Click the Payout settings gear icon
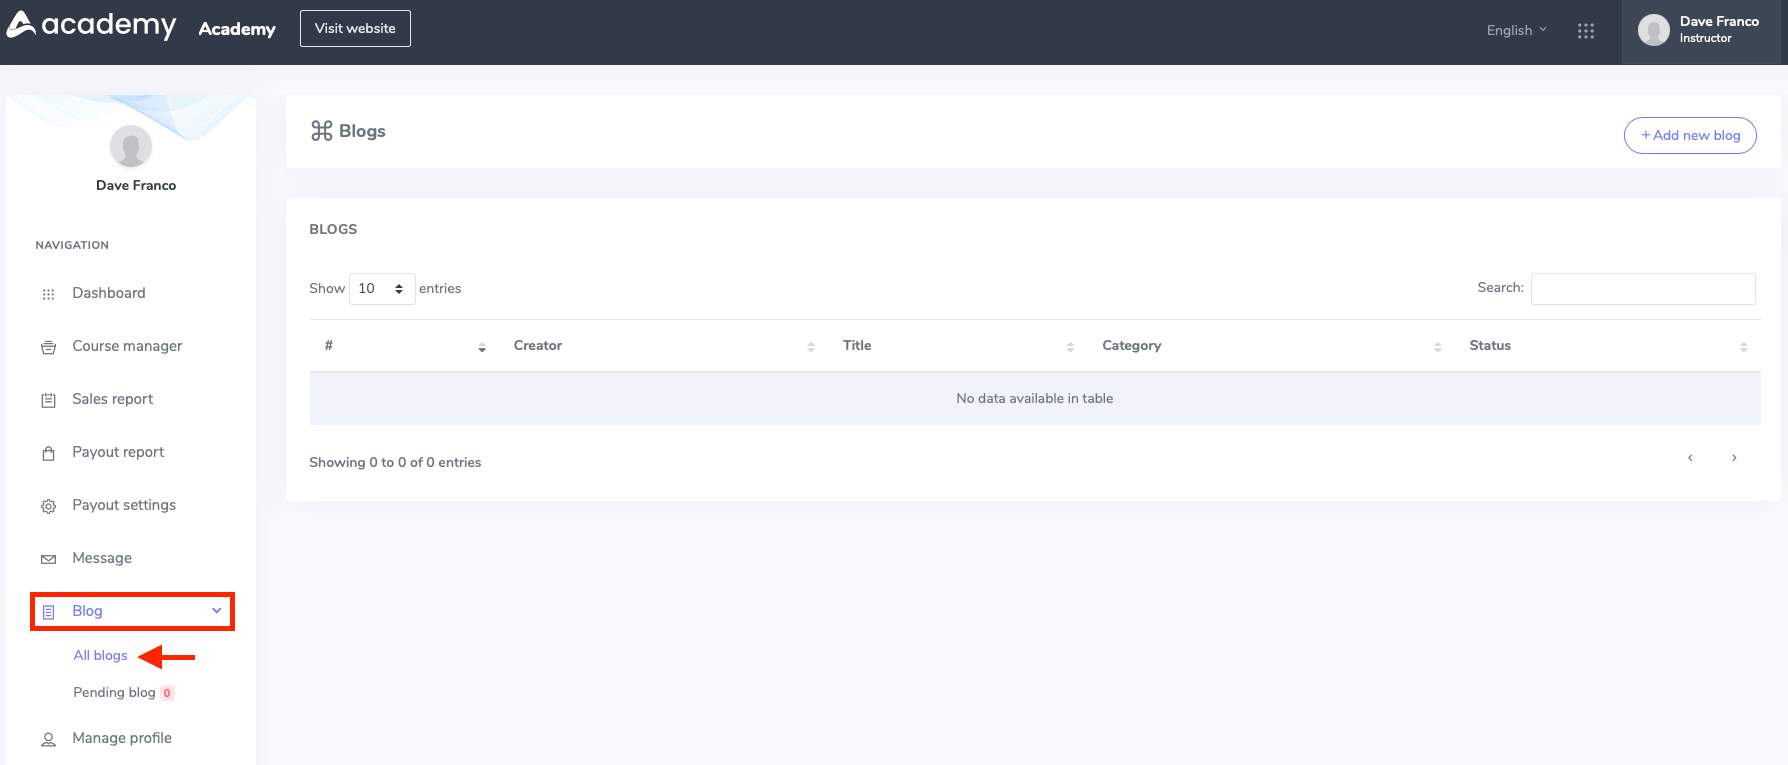This screenshot has width=1788, height=765. point(48,506)
